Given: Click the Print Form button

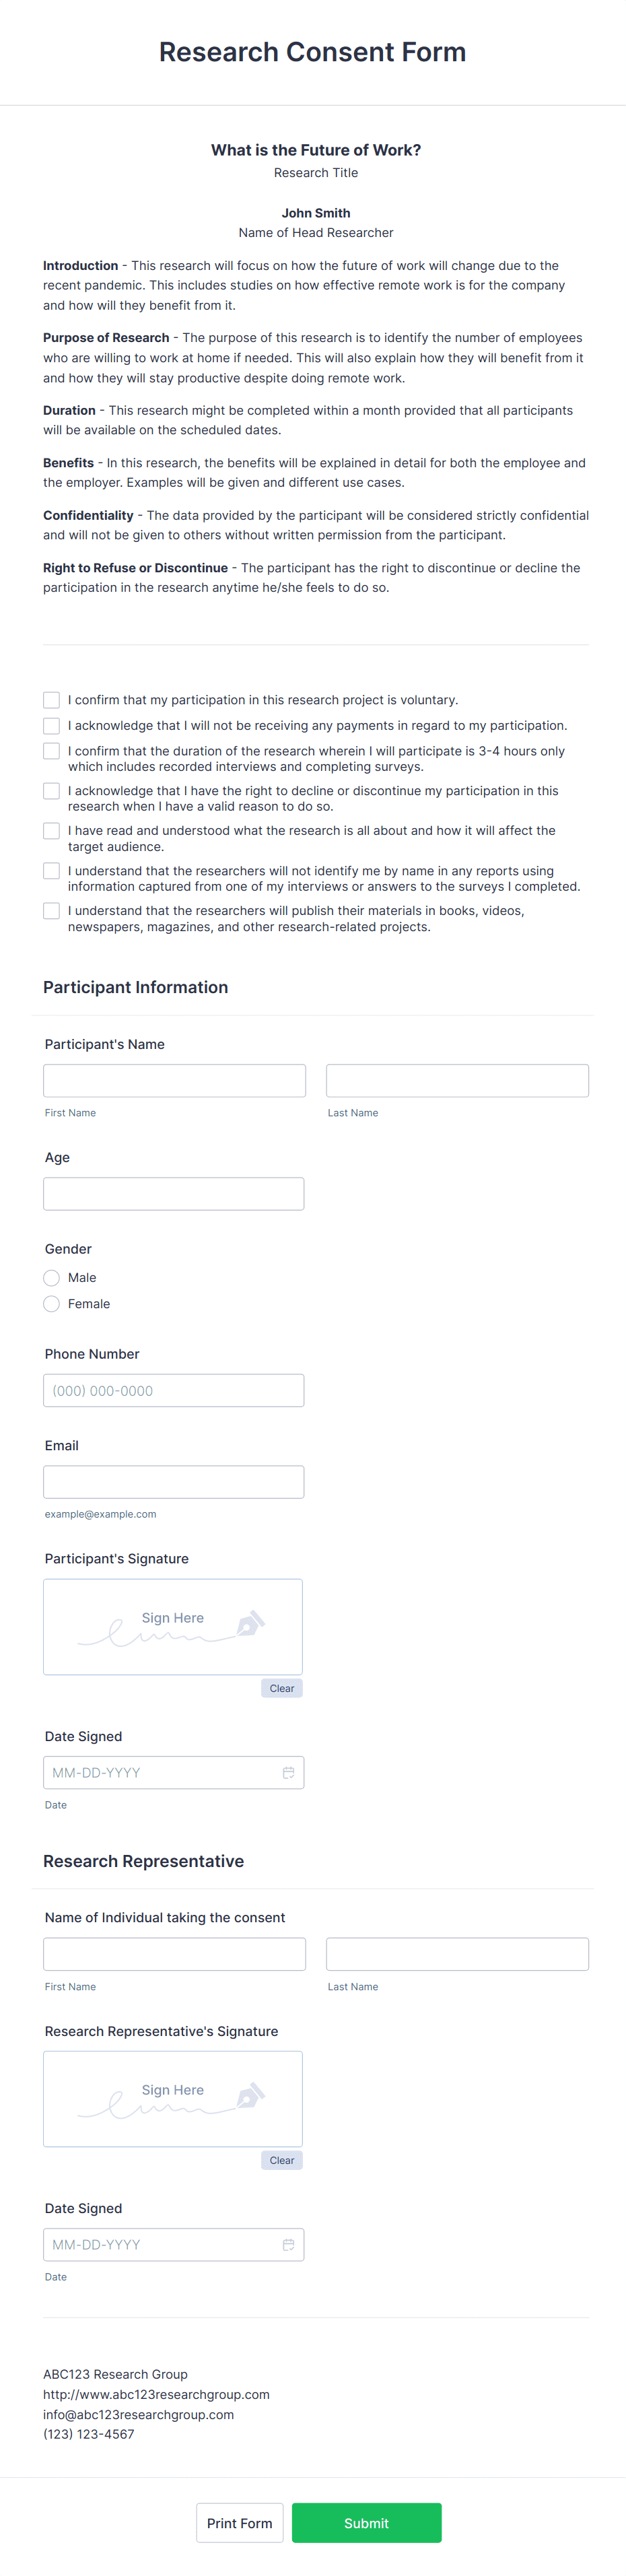Looking at the screenshot, I should point(239,2523).
